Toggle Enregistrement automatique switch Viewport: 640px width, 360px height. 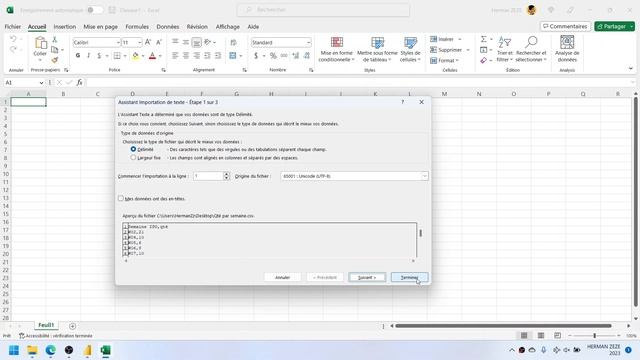[95, 10]
